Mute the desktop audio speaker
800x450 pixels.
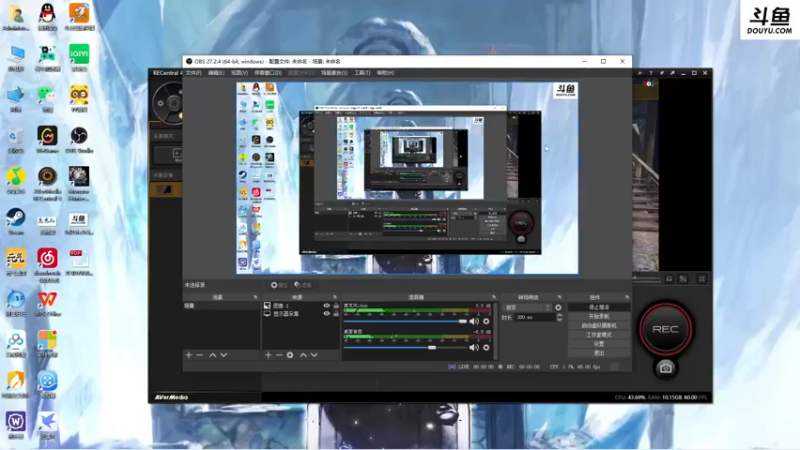click(x=474, y=347)
